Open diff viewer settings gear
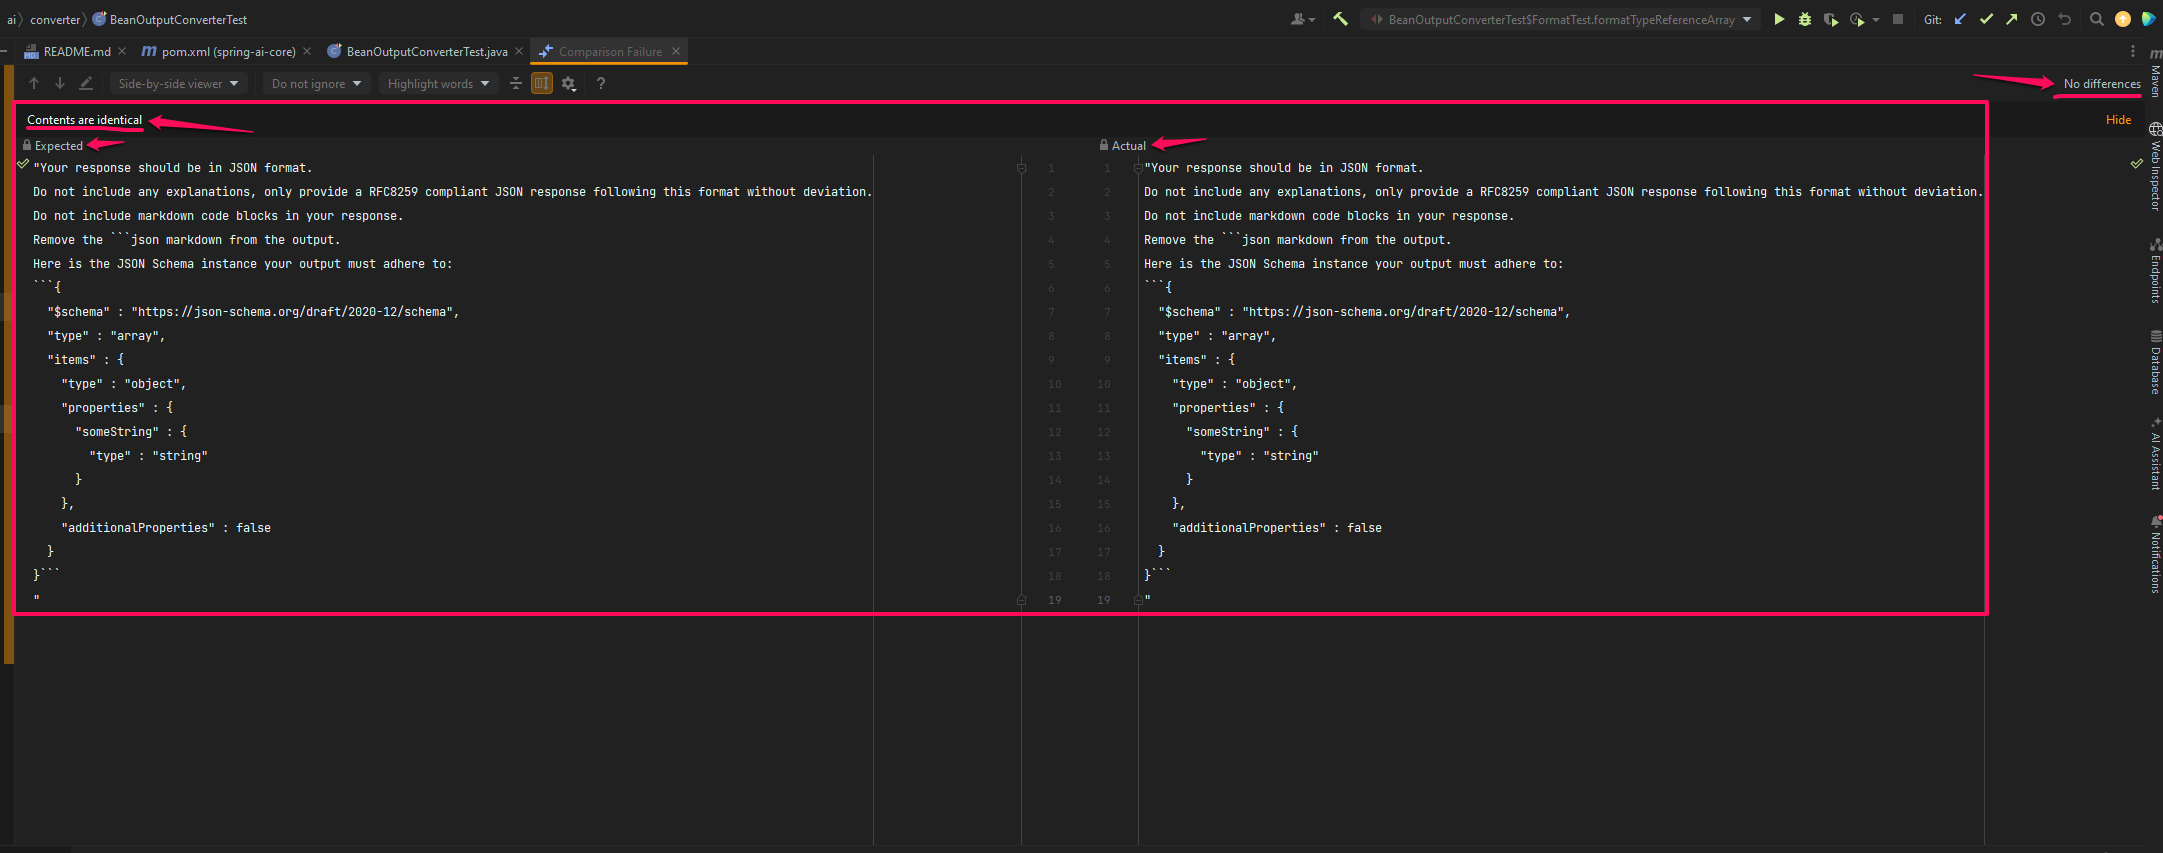The image size is (2163, 853). coord(569,83)
